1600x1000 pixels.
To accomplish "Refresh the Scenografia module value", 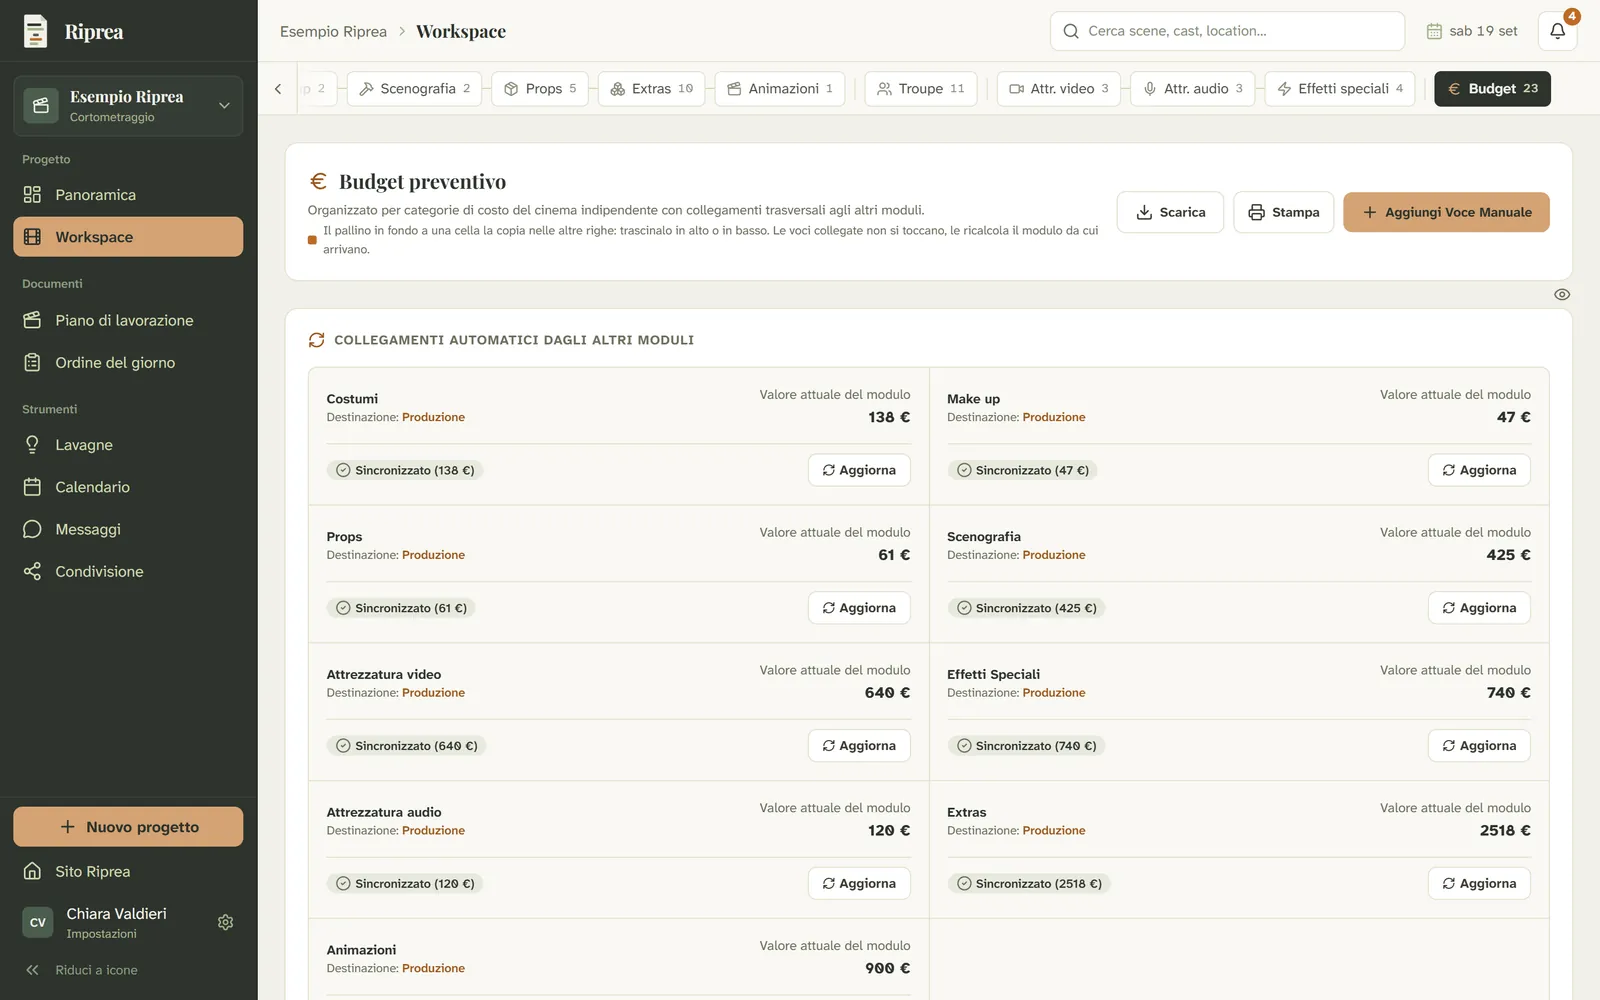I will point(1479,608).
